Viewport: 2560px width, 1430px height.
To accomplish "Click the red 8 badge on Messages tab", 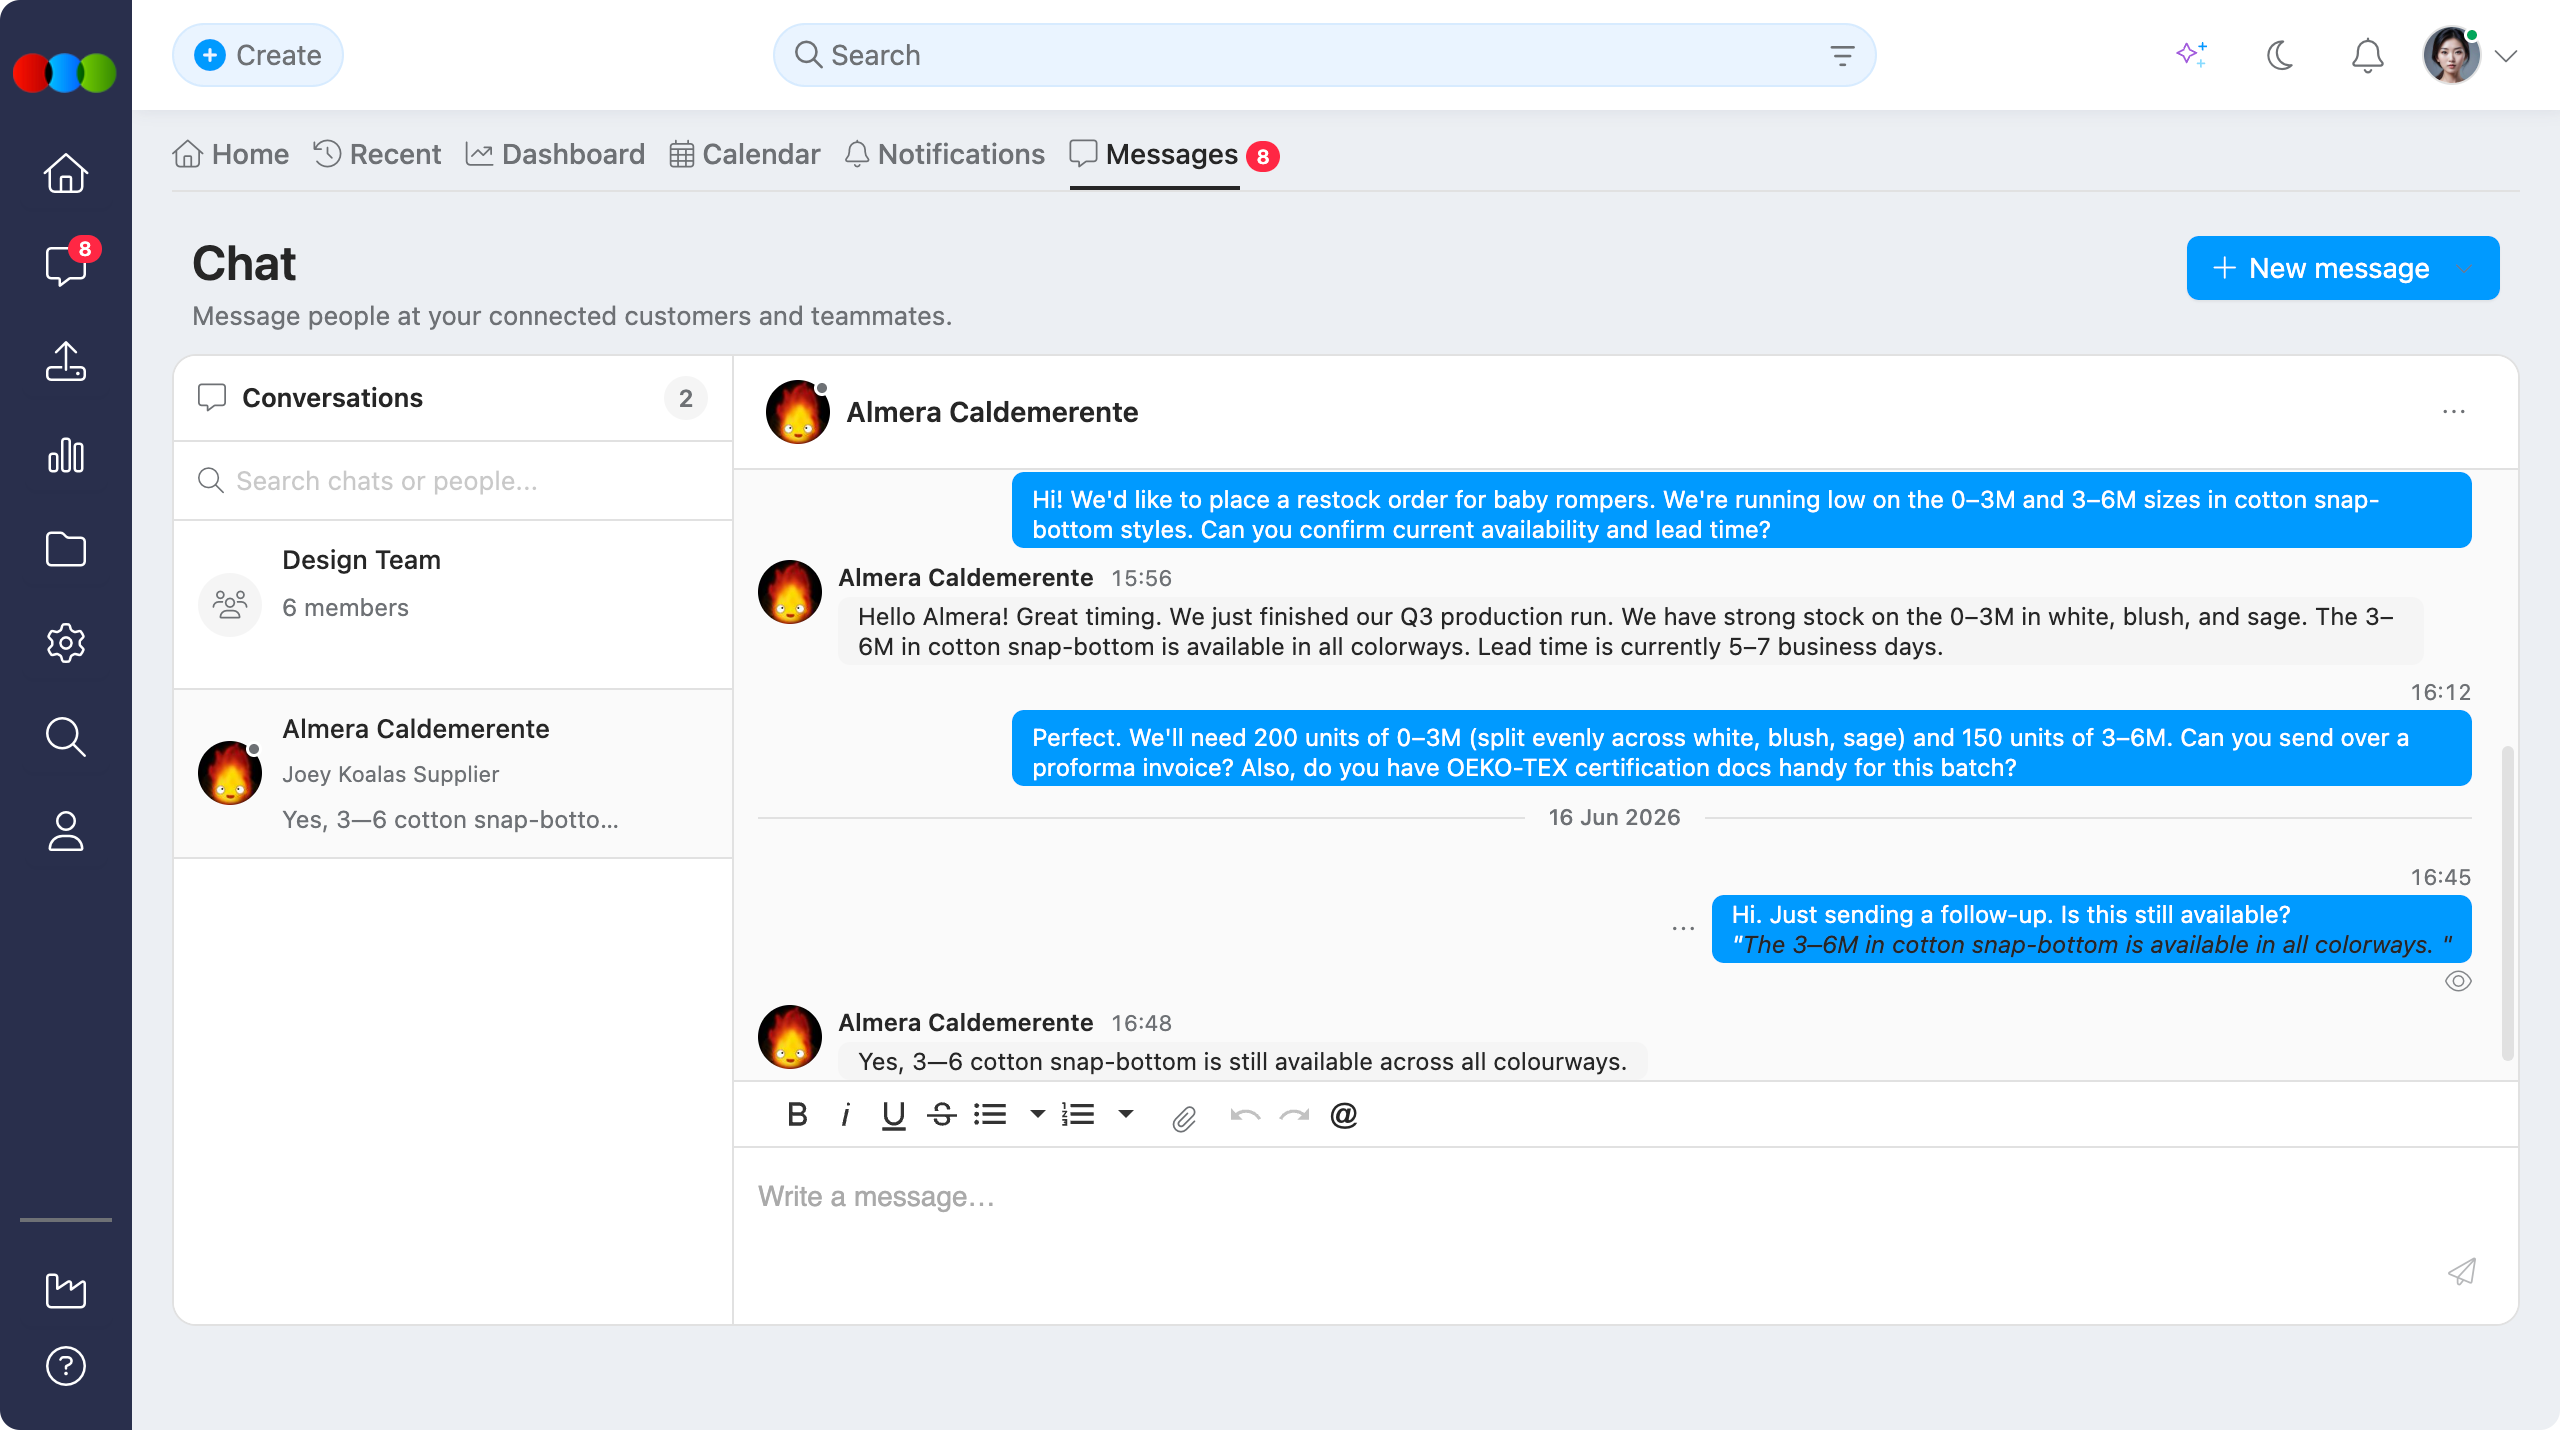I will click(1263, 156).
